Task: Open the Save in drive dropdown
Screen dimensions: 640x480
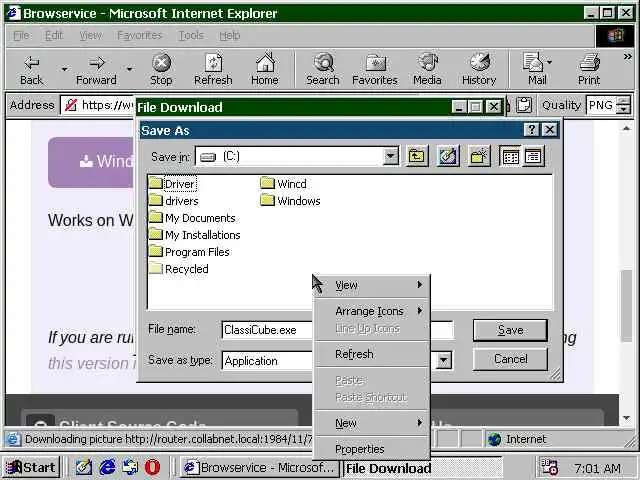Action: coord(391,156)
